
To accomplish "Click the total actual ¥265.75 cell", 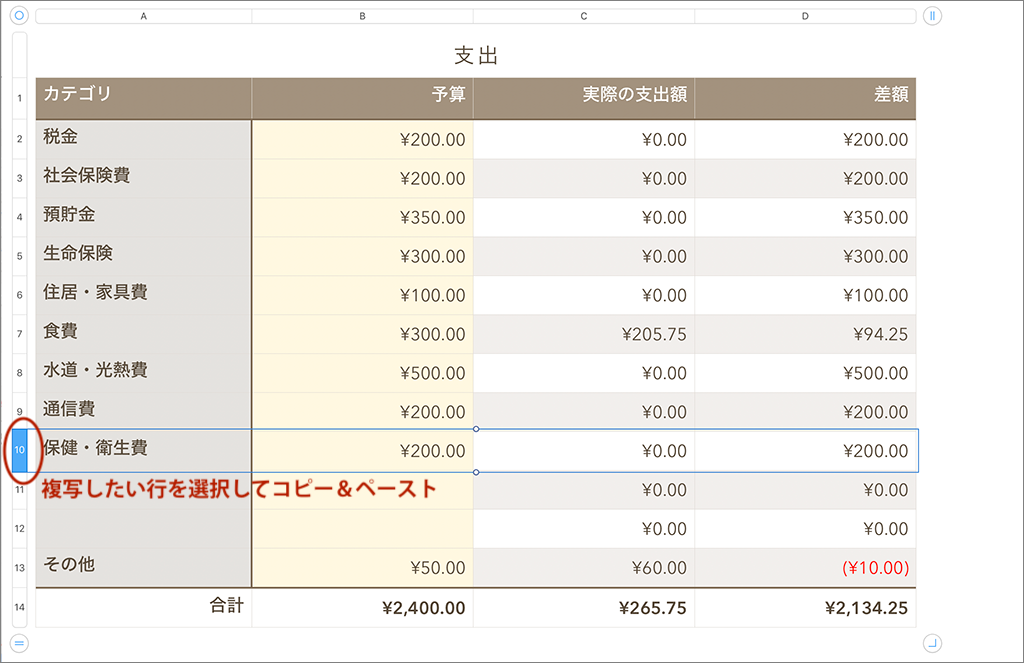I will (584, 607).
